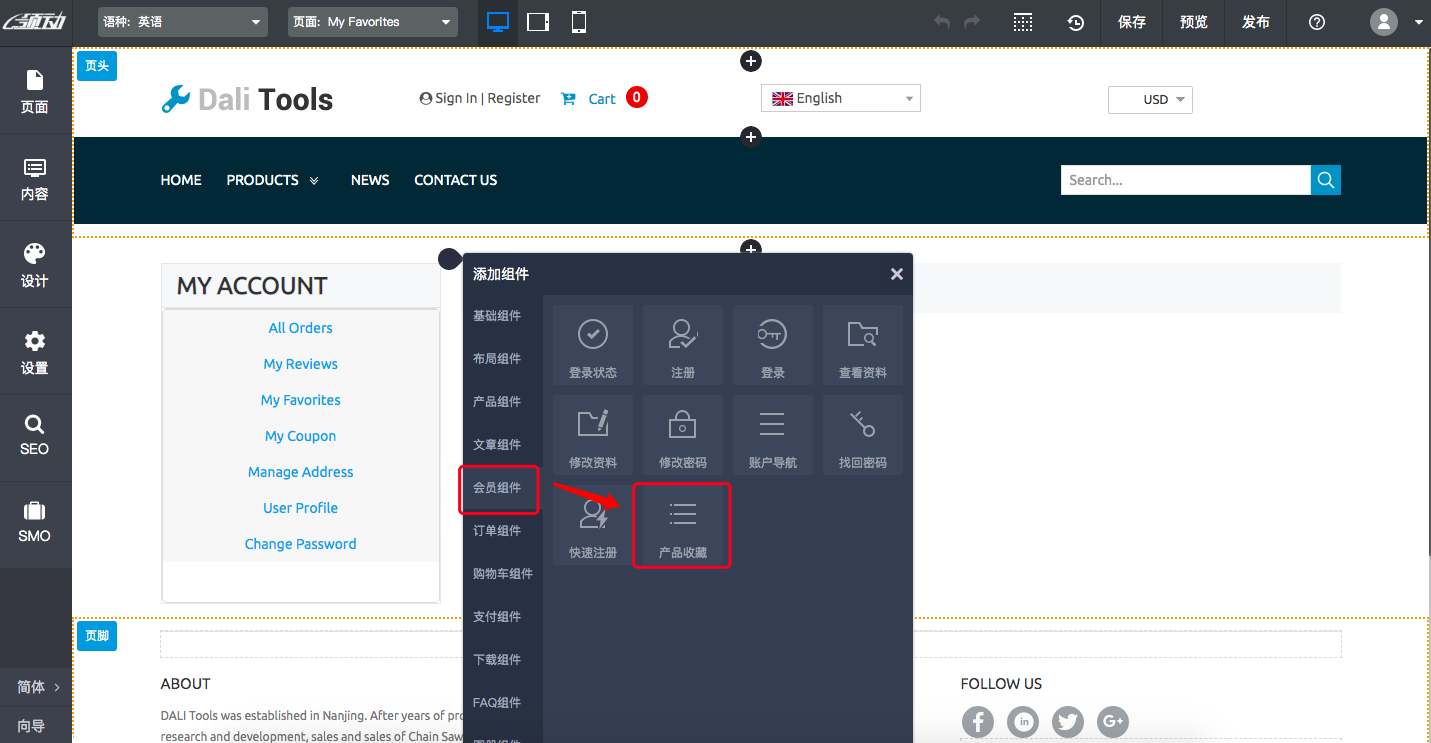Pick the 快速注册 component
The width and height of the screenshot is (1431, 743).
click(x=592, y=526)
